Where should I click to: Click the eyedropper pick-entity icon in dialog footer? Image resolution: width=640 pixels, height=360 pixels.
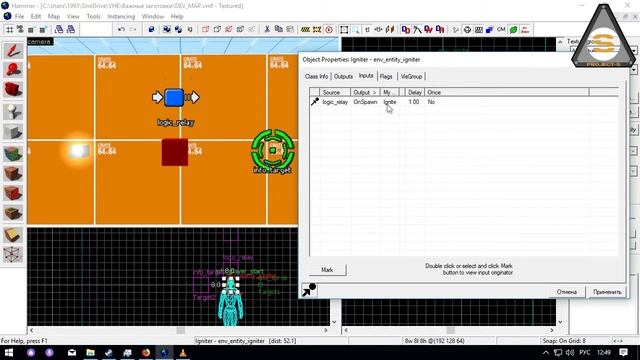click(x=309, y=290)
